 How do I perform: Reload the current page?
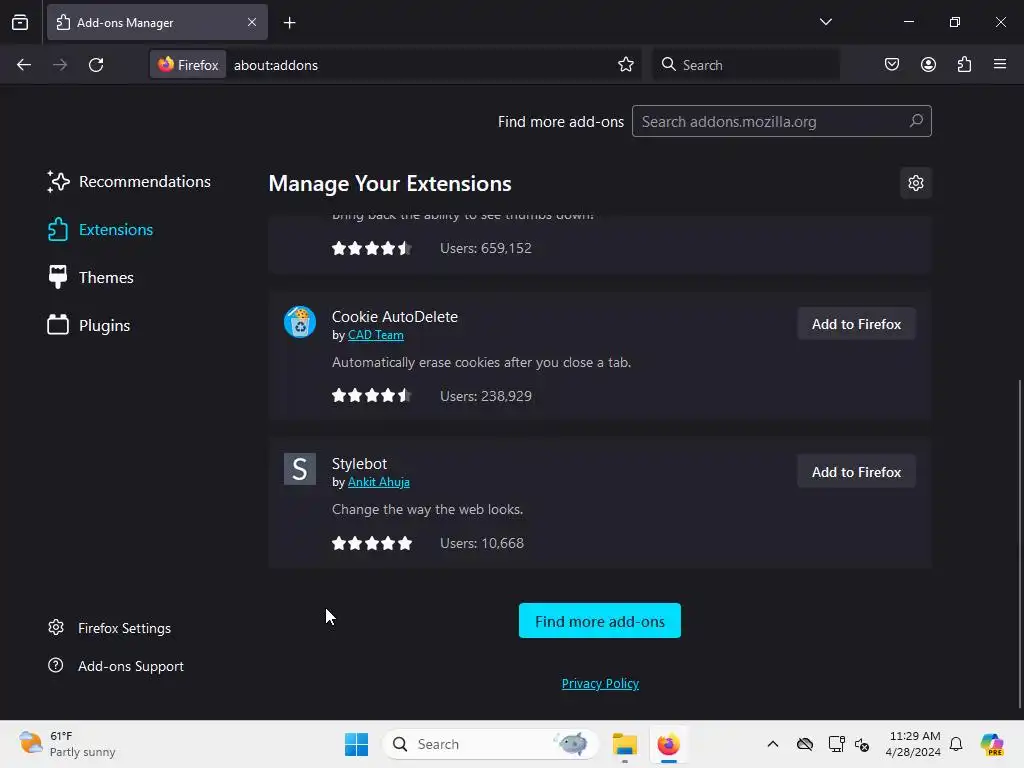click(96, 65)
